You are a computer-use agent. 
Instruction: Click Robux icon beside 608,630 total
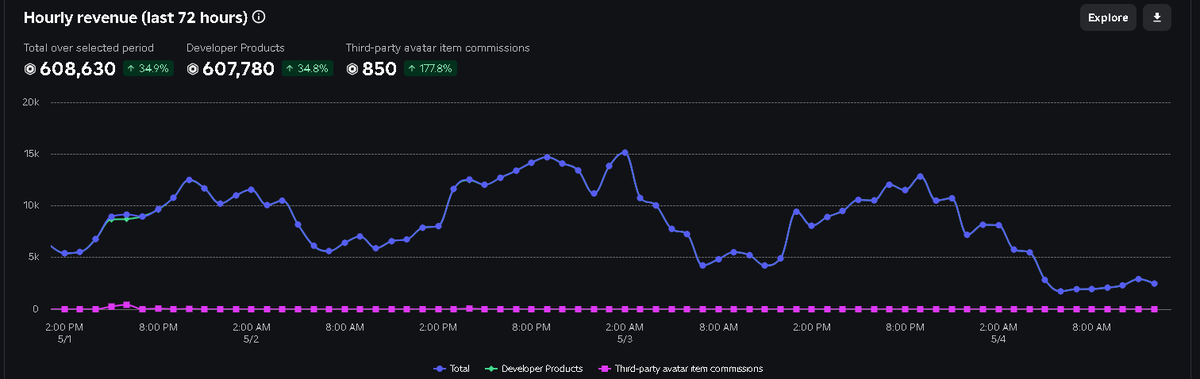click(x=30, y=69)
